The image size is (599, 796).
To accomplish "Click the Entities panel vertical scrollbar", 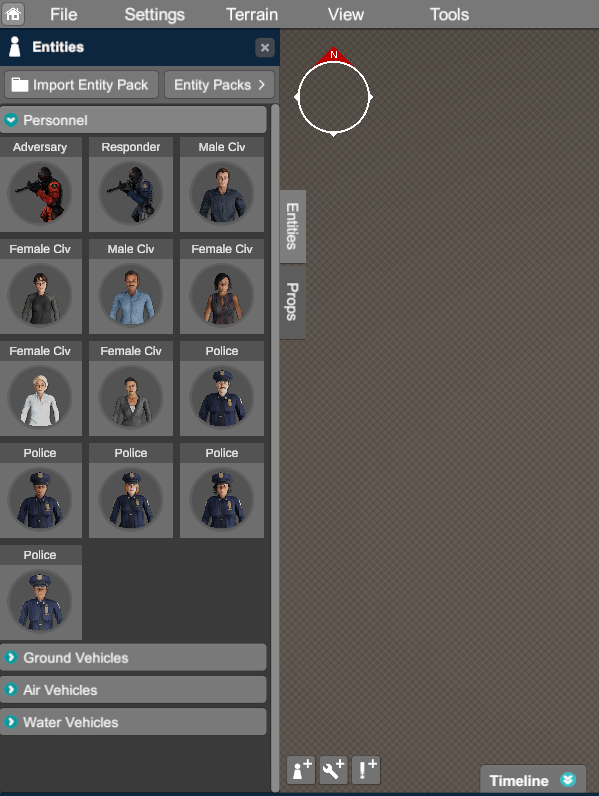I will coord(275,447).
